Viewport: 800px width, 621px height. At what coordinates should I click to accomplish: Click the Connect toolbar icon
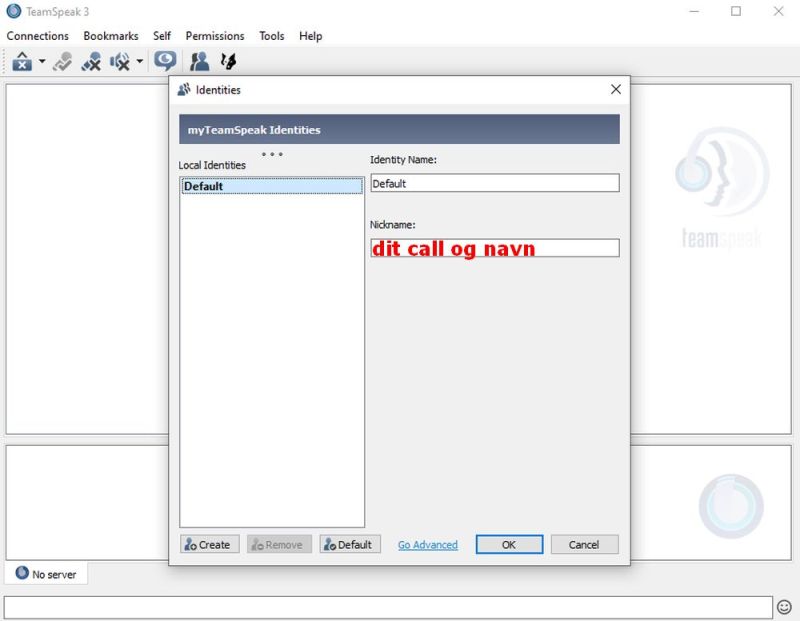(22, 62)
